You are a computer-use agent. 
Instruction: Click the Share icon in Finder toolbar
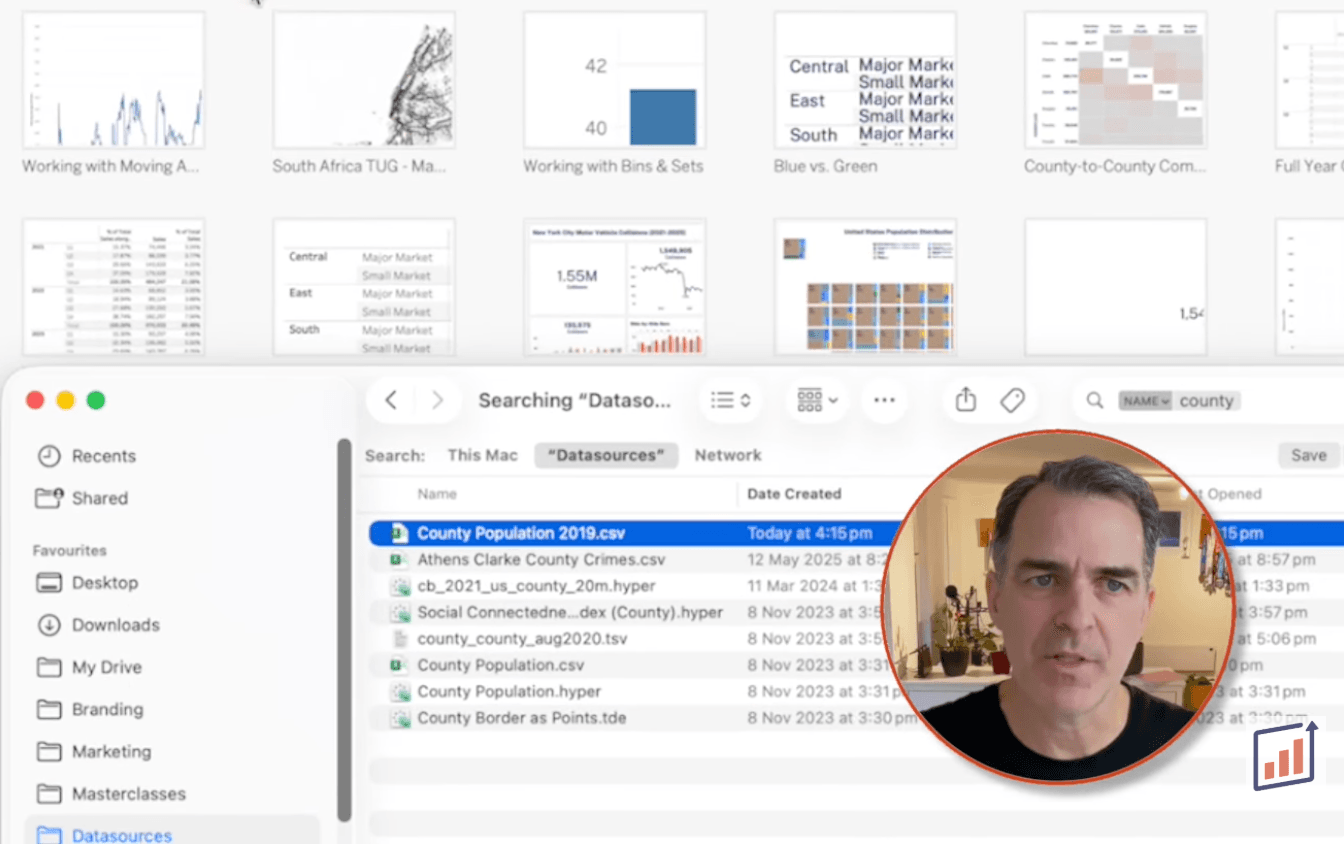tap(965, 401)
